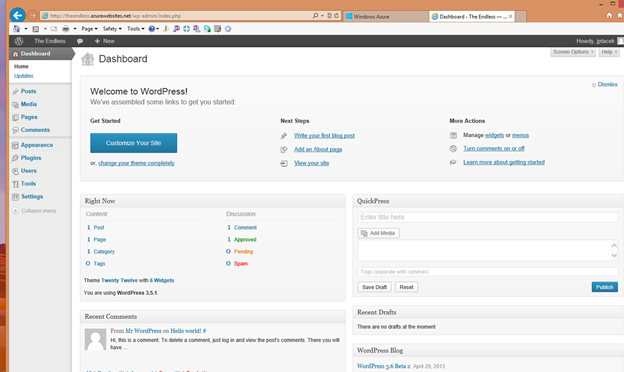
Task: Refresh the page using address bar refresh icon
Action: click(x=336, y=16)
